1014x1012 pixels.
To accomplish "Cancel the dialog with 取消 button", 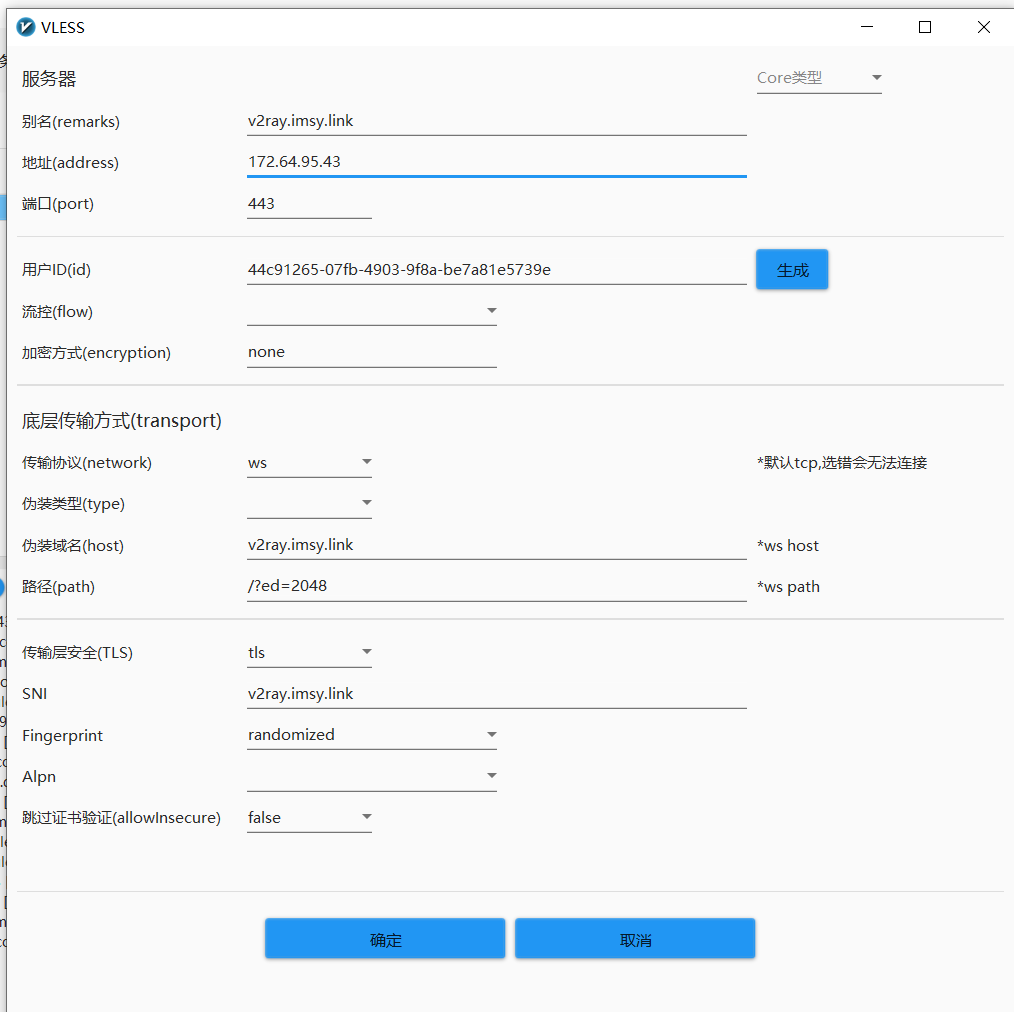I will click(635, 939).
